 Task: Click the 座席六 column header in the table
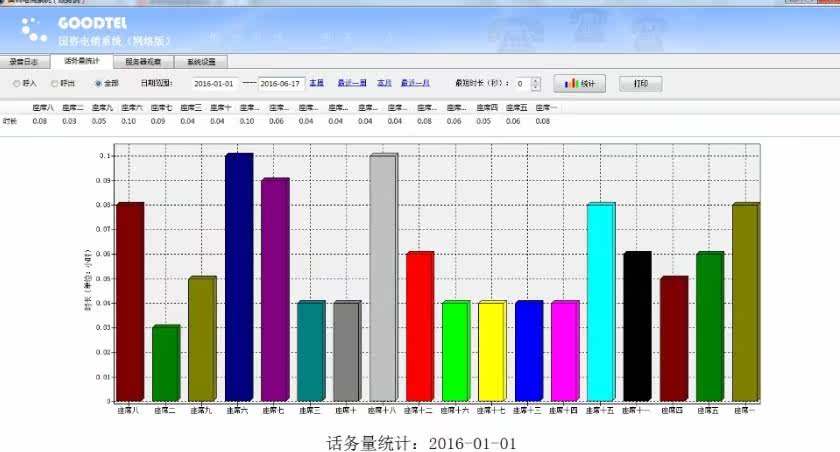pos(132,108)
